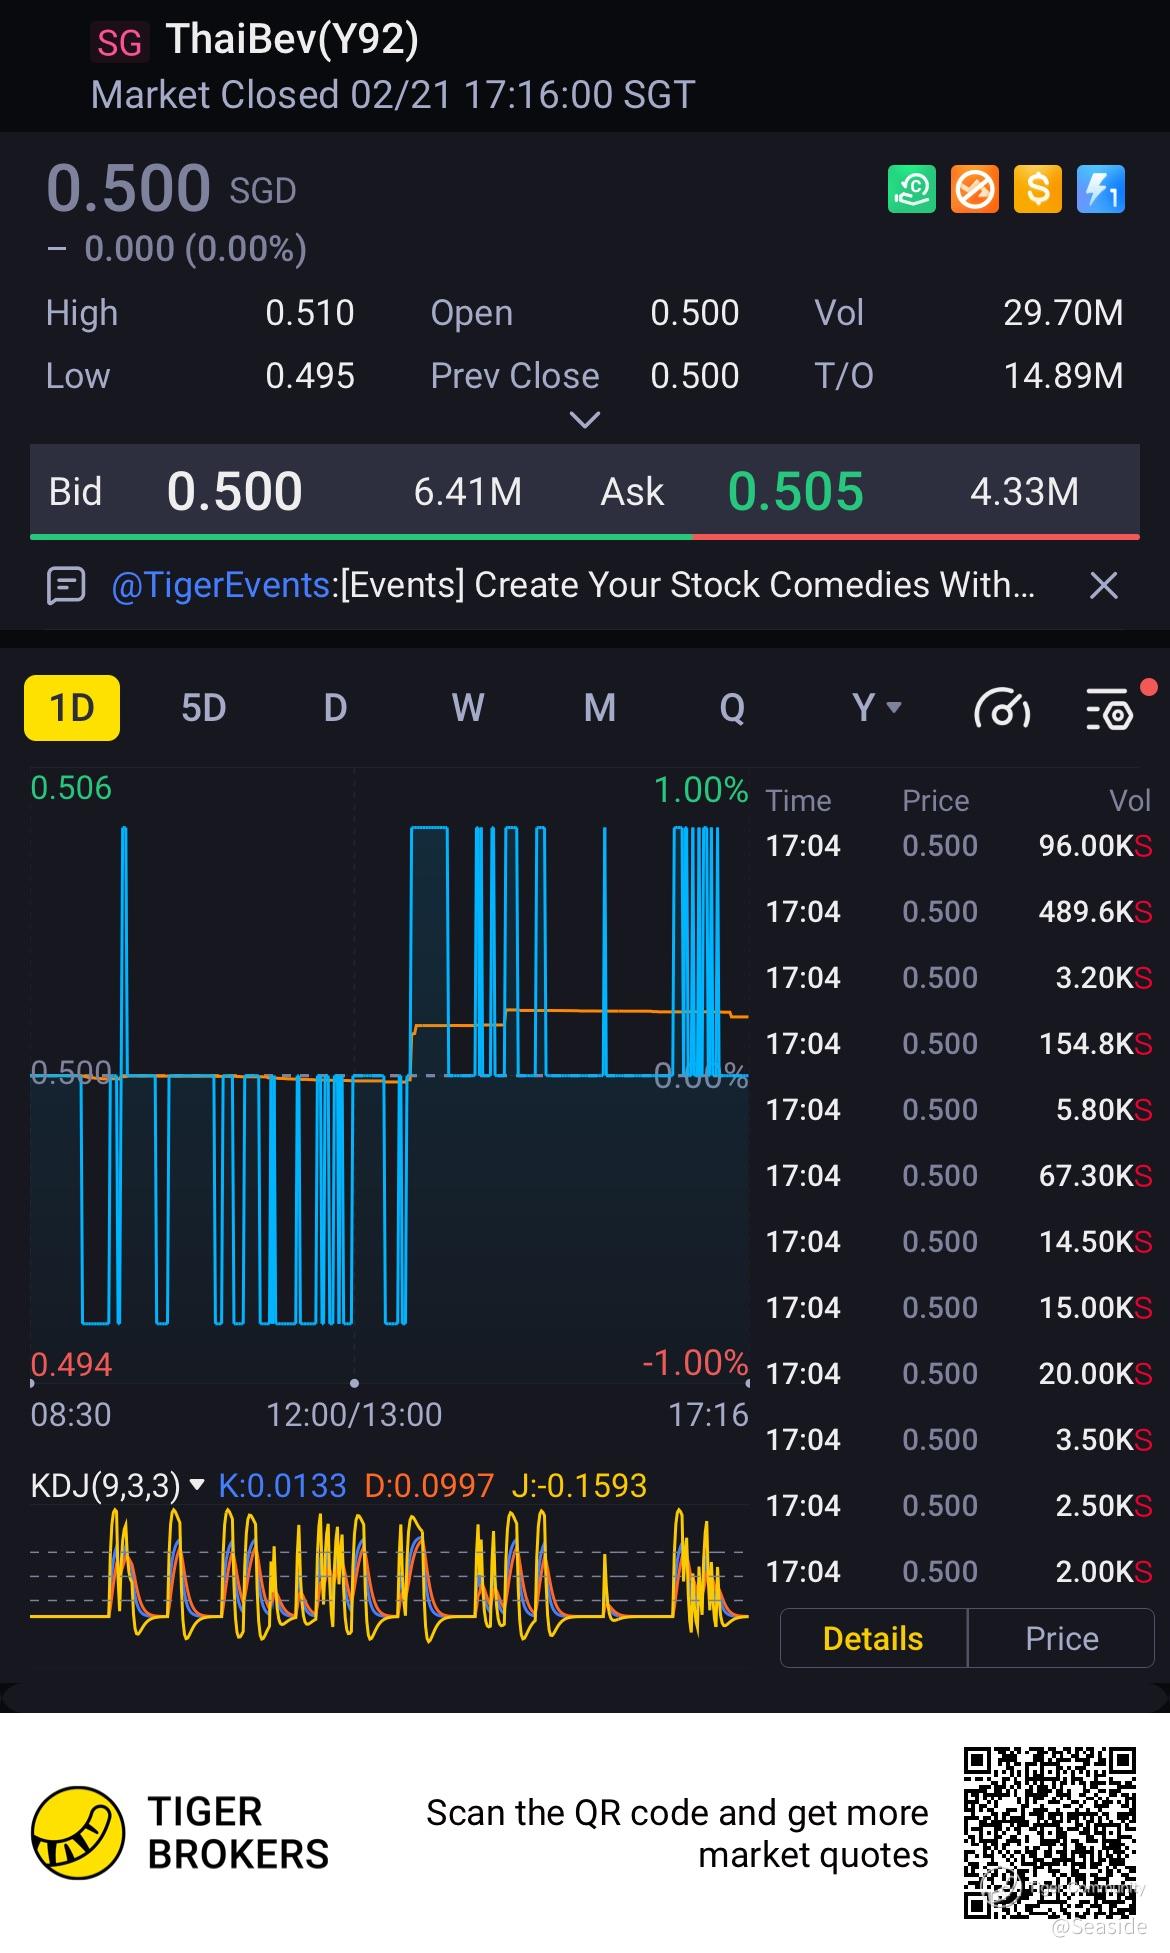Tap the green currency-hand badge icon
1170x1953 pixels.
(x=911, y=189)
